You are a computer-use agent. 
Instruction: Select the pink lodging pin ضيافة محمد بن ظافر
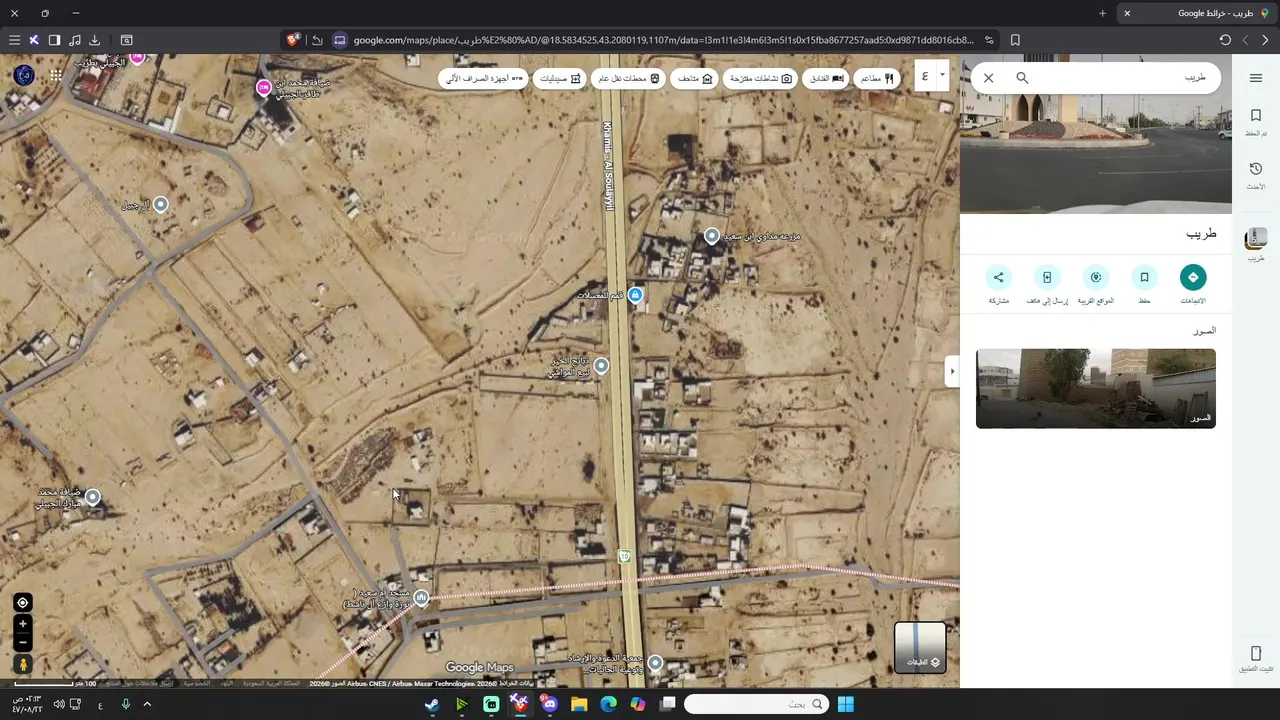264,88
